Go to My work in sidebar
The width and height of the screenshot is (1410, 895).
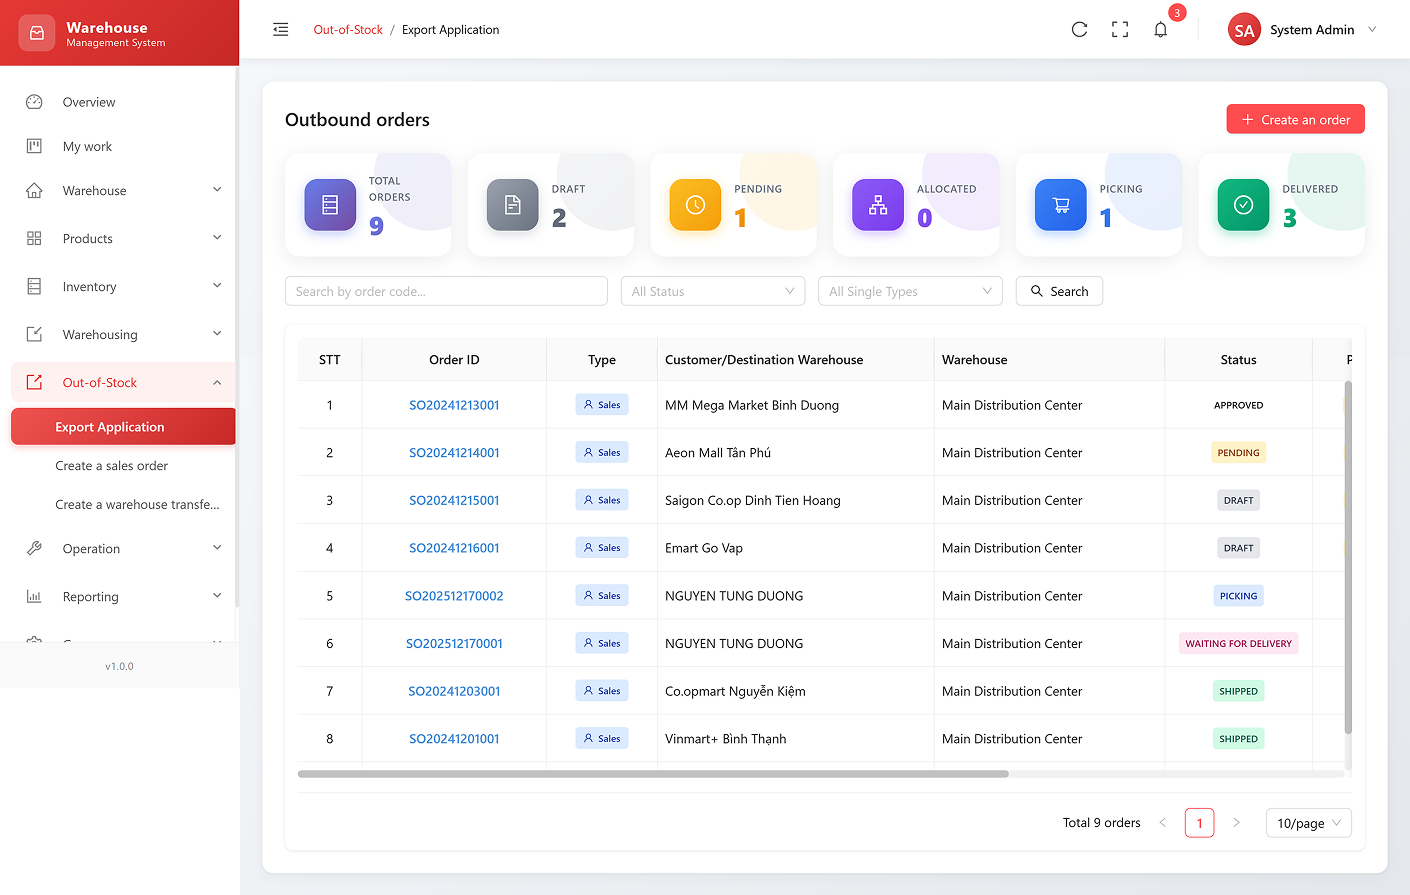tap(88, 147)
